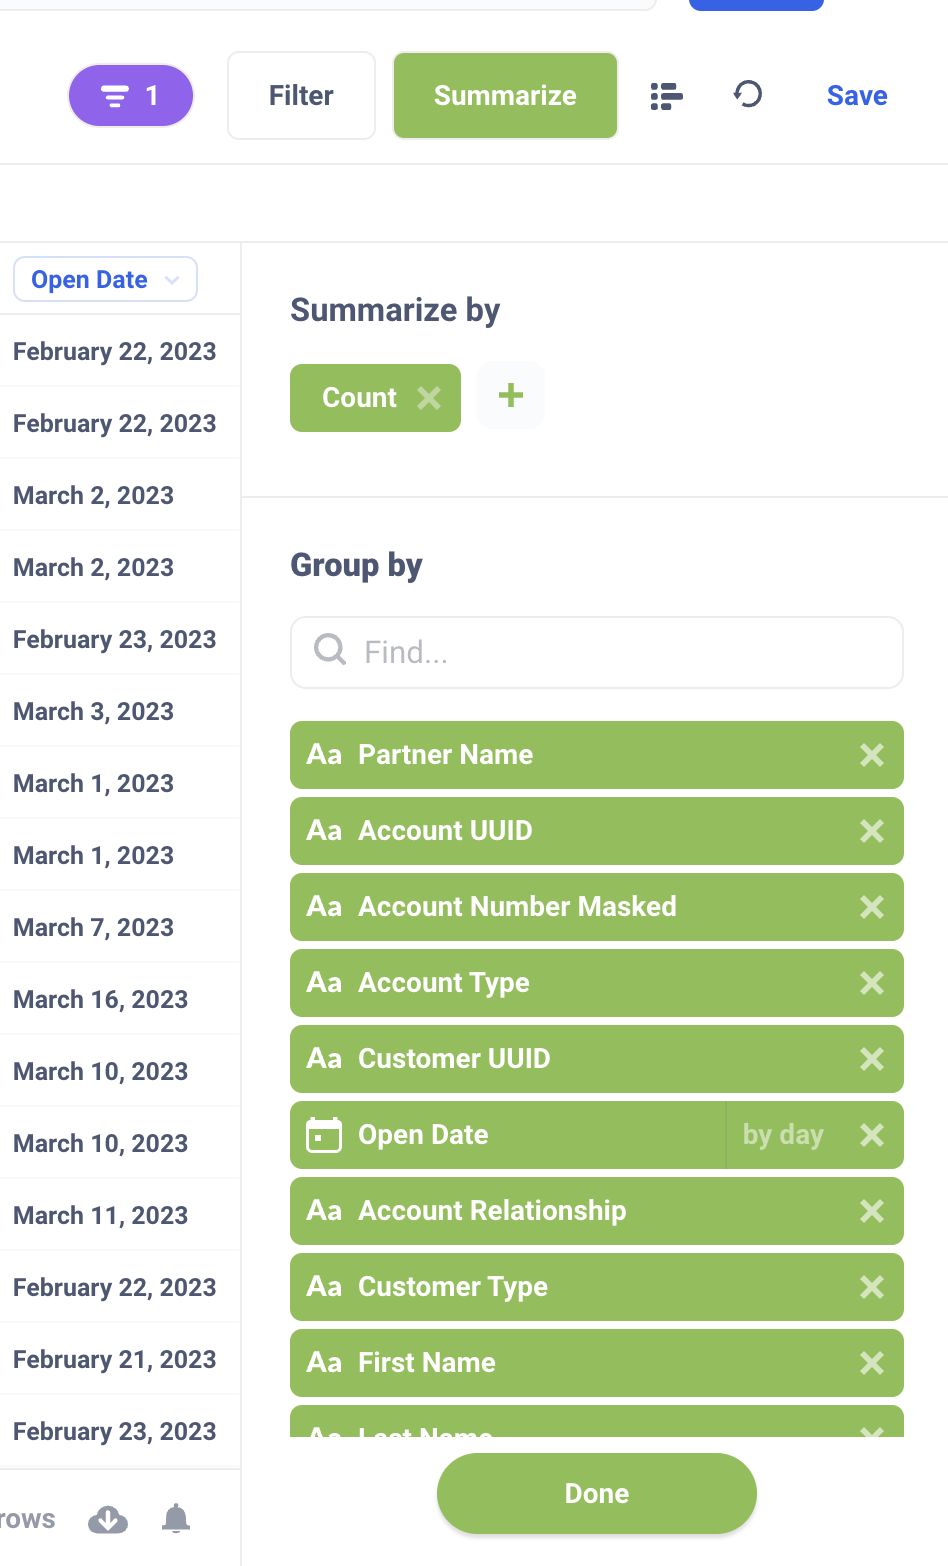Click the purple filter count badge

tap(130, 96)
